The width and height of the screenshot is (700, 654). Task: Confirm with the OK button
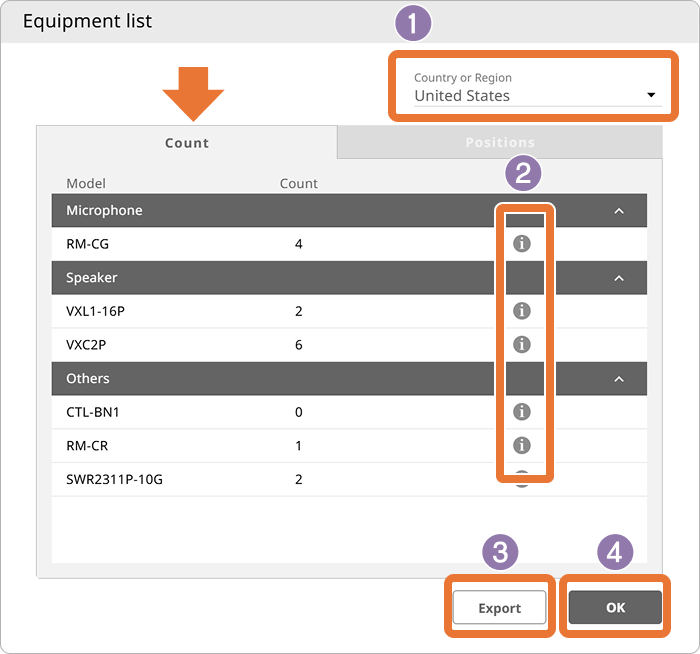[615, 607]
